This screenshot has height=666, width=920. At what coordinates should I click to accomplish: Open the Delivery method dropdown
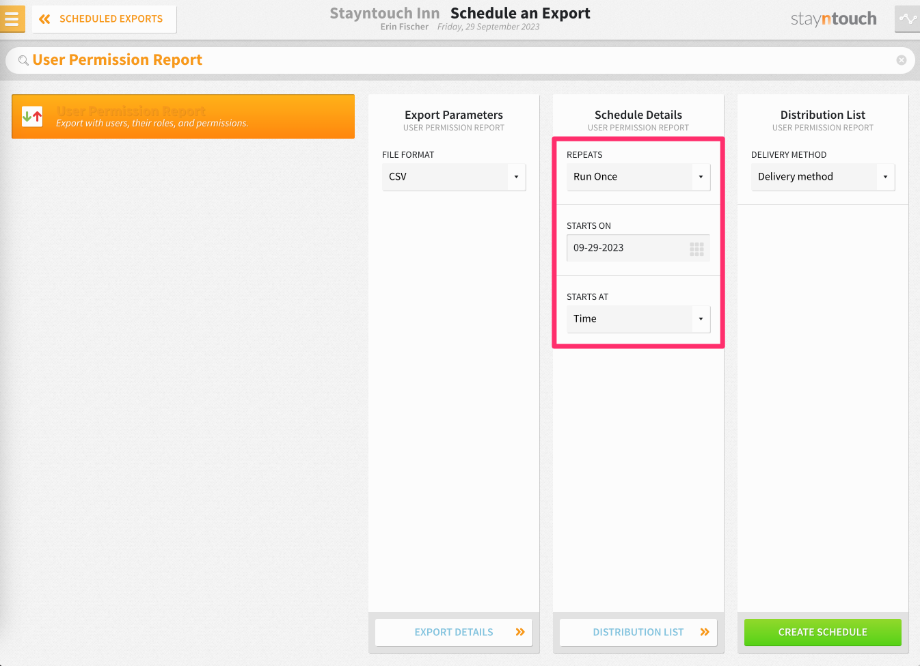click(x=823, y=177)
